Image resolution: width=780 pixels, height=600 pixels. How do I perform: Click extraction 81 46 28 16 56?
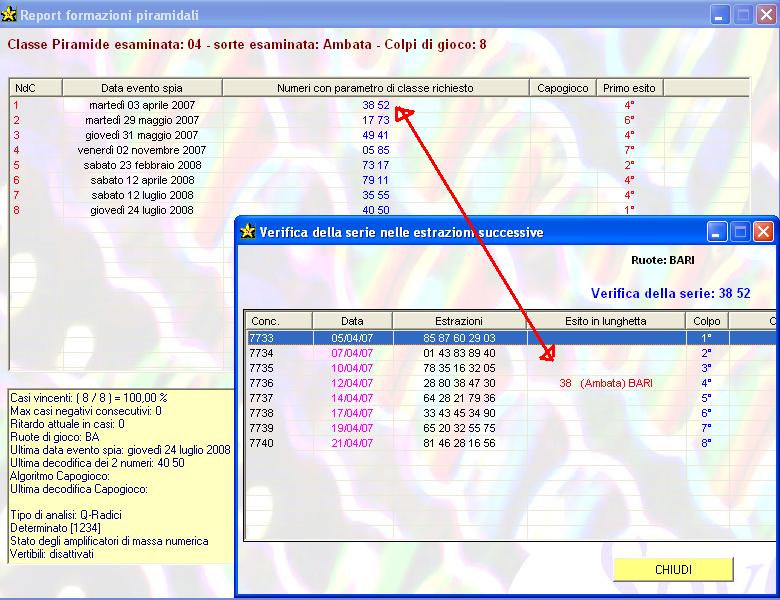click(x=459, y=443)
